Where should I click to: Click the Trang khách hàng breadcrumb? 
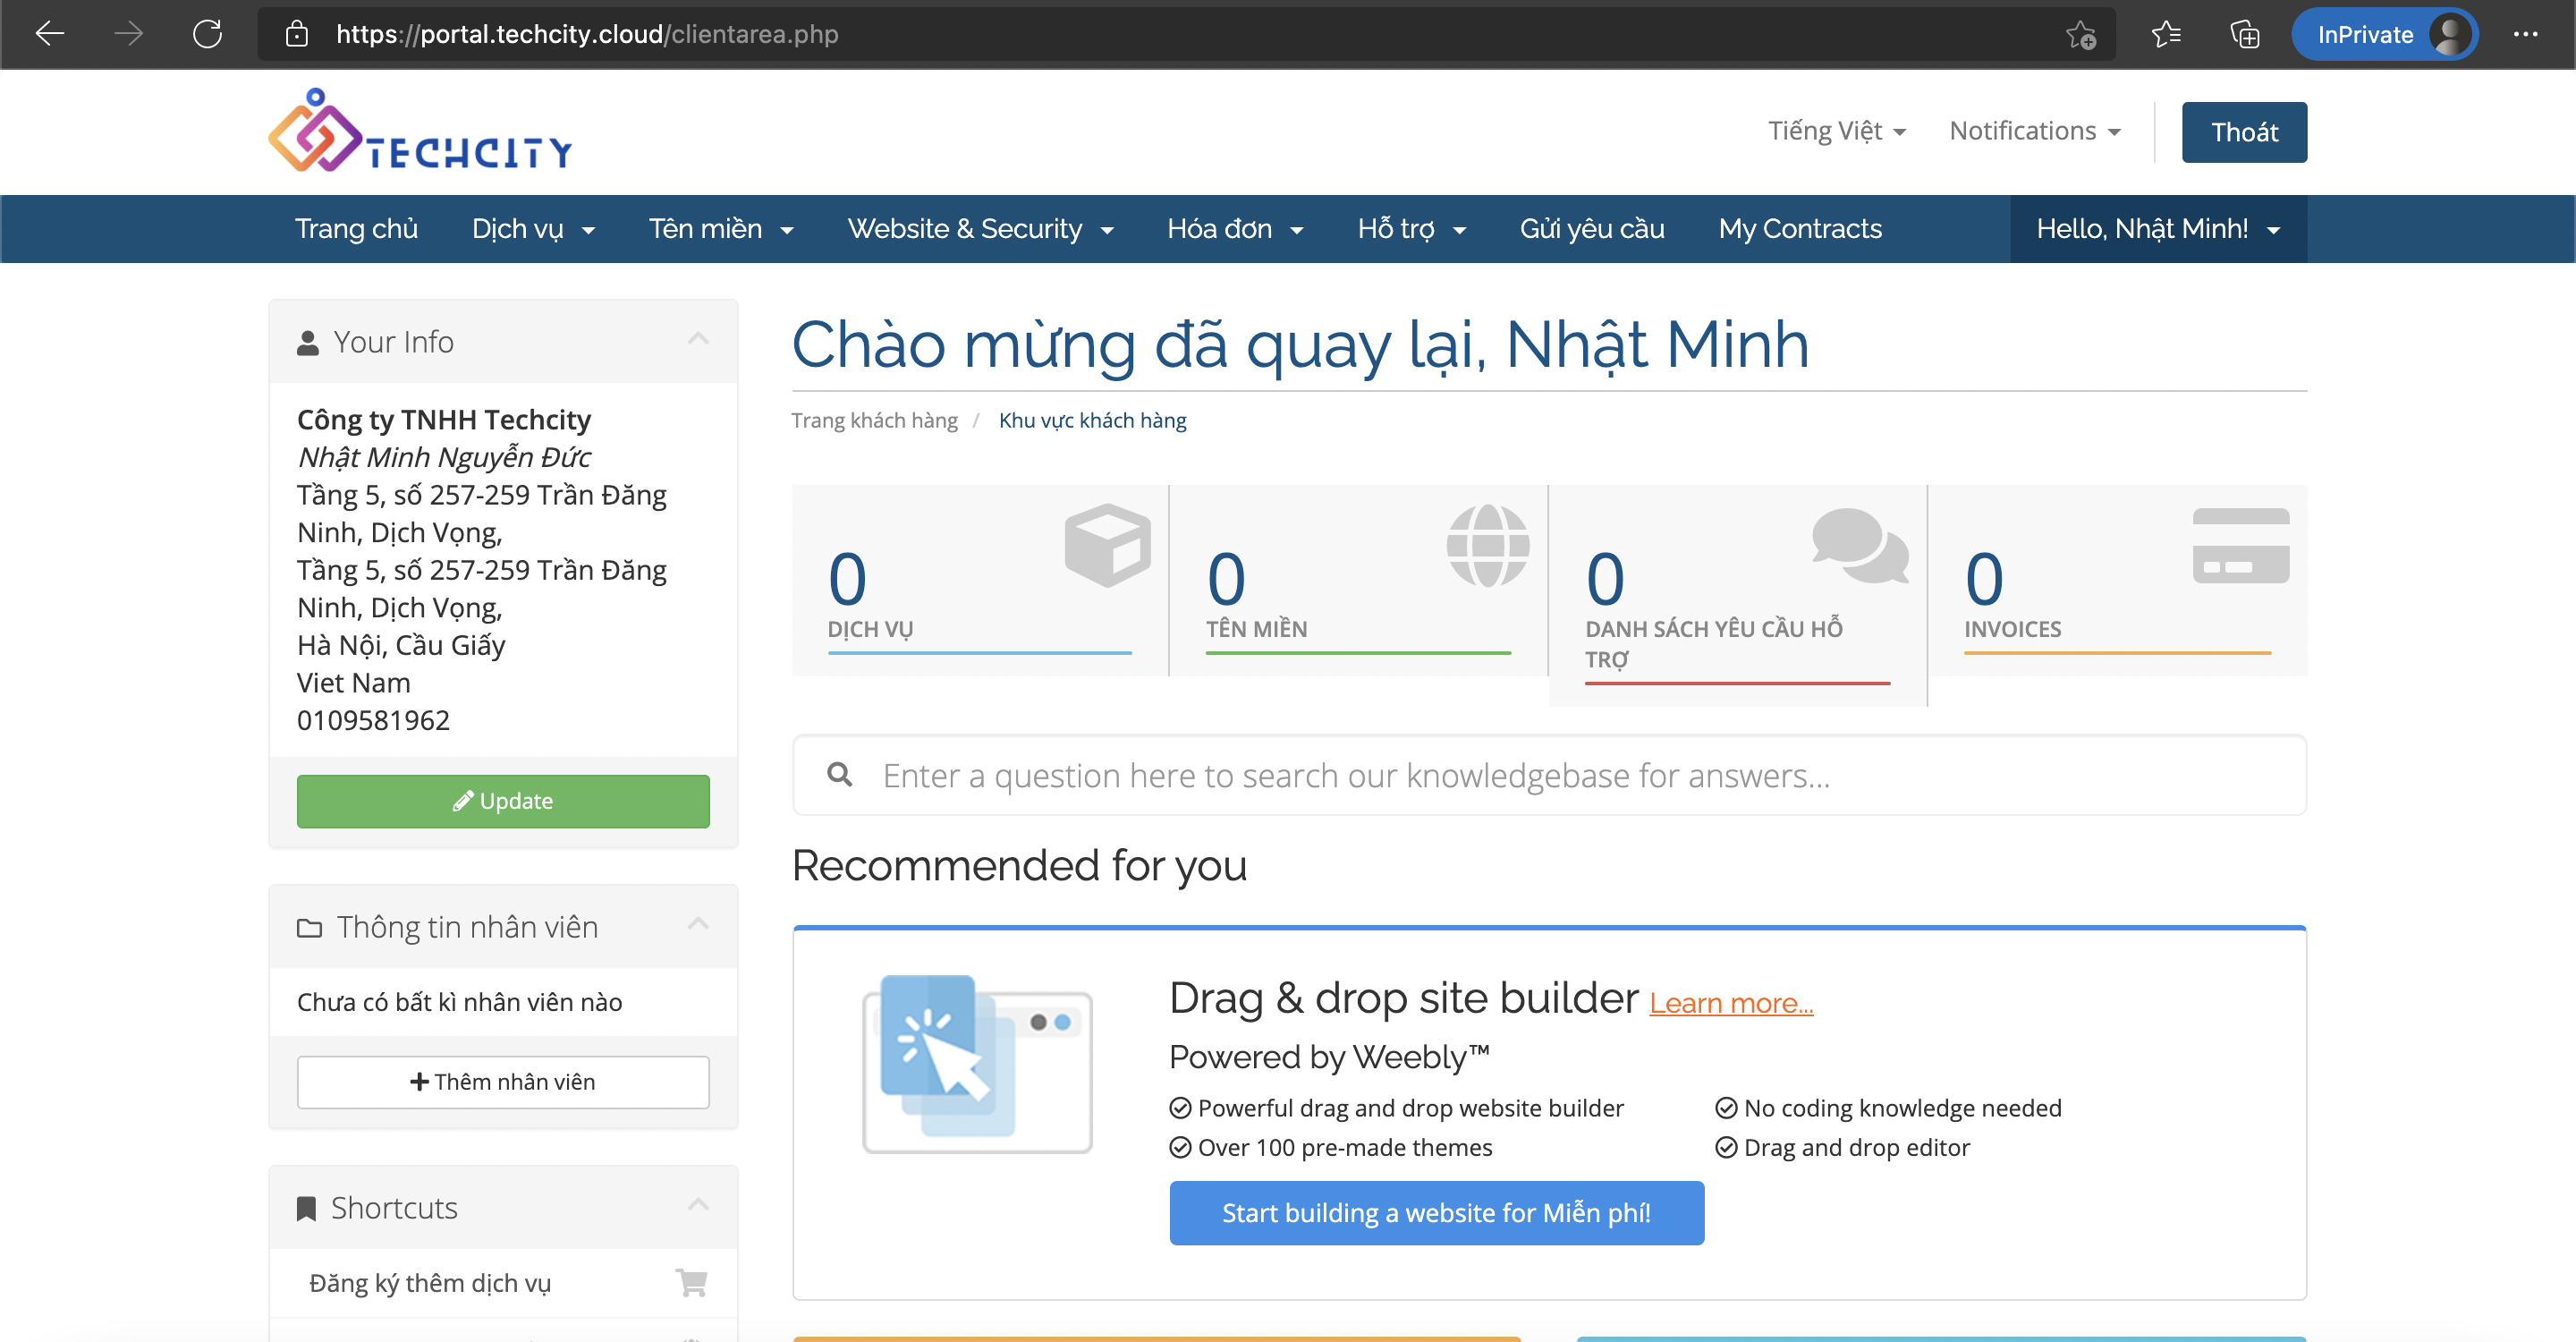coord(874,420)
